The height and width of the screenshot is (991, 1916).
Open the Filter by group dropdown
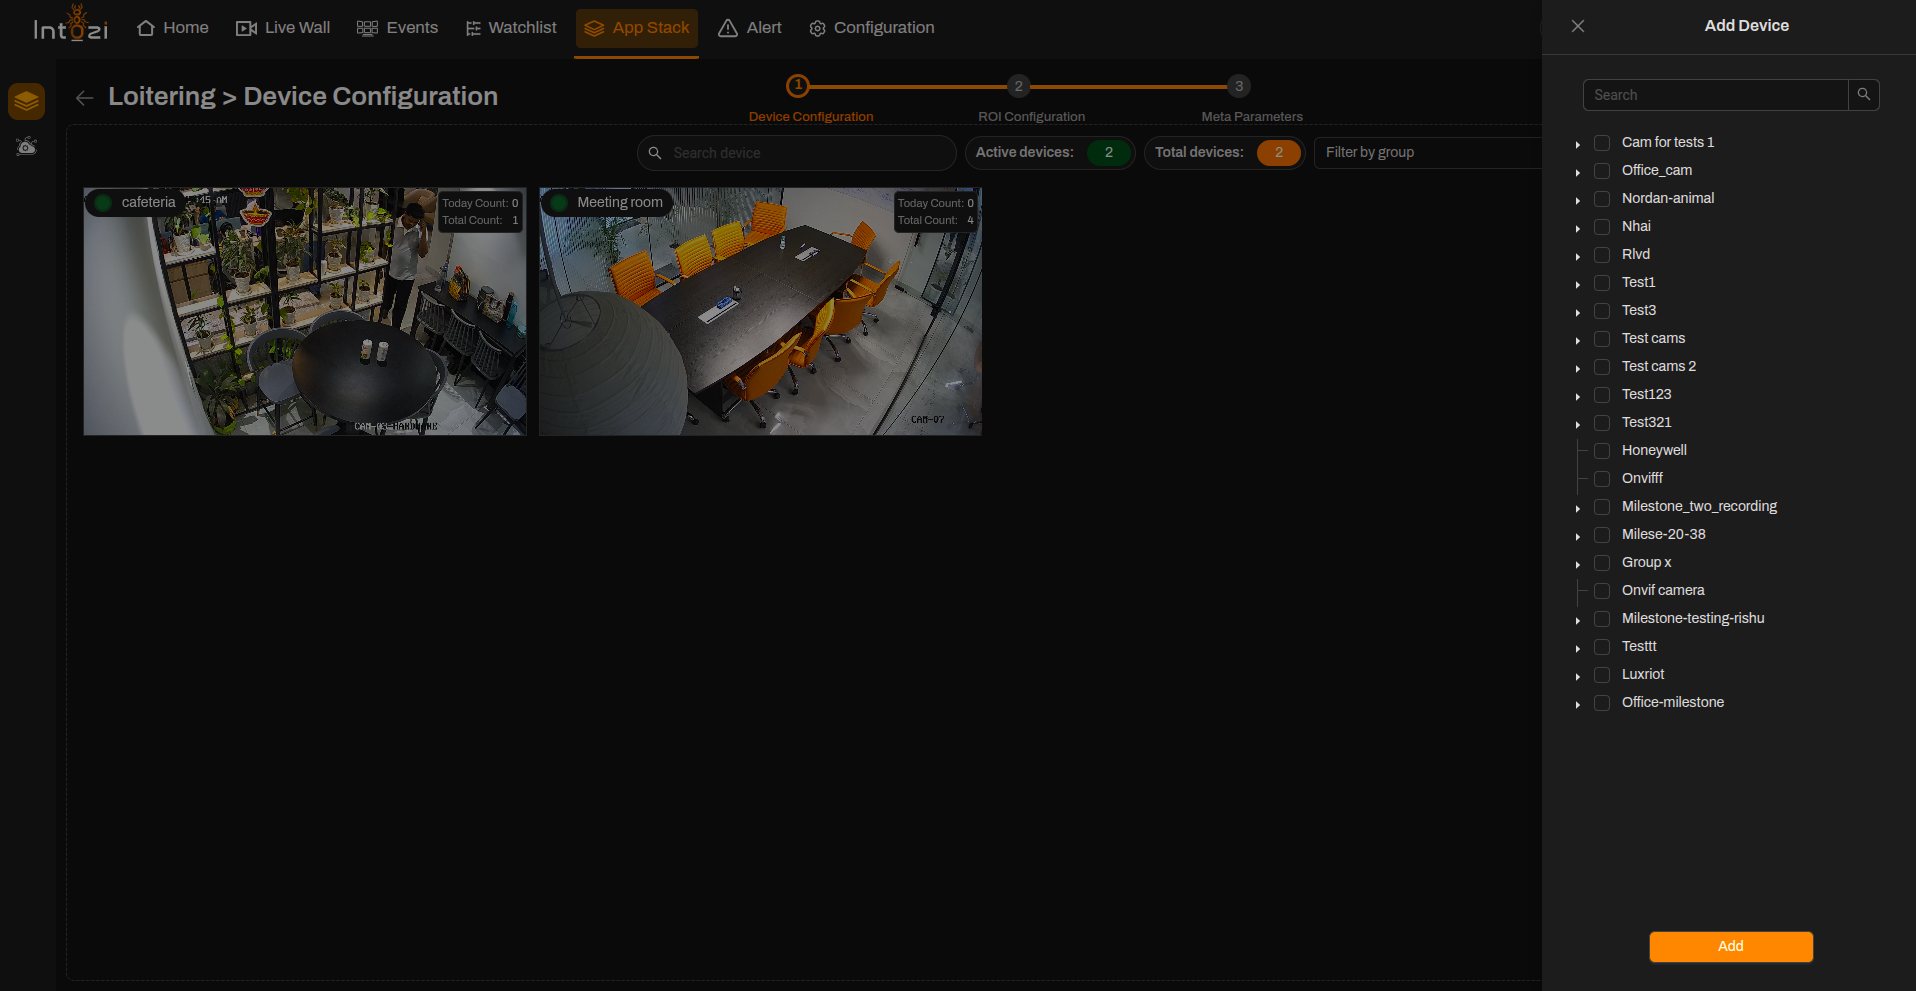pos(1427,152)
